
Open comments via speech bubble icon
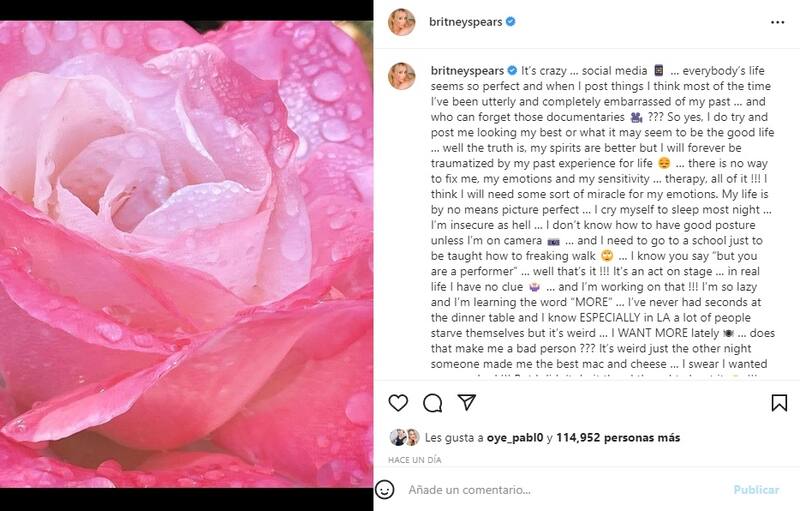pos(432,403)
